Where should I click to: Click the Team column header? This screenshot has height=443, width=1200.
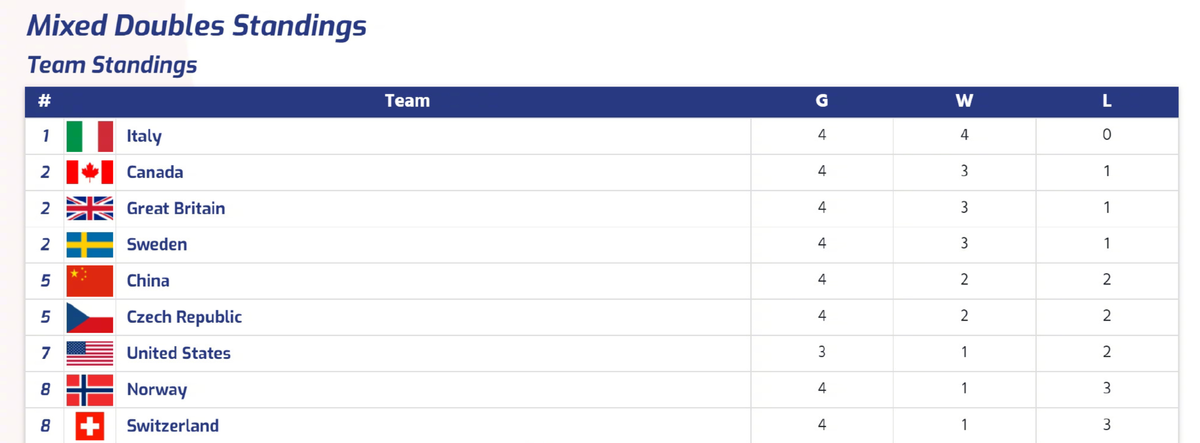[407, 100]
